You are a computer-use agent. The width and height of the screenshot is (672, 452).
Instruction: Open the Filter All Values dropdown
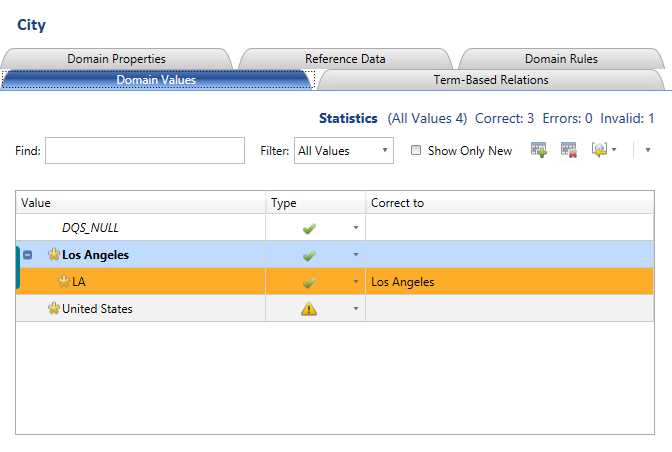coord(343,151)
